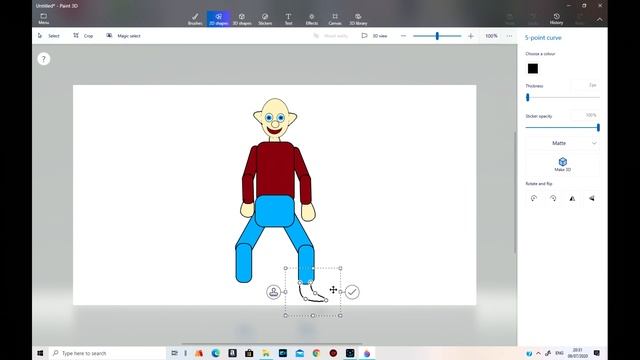Collapse the top ribbon with the chevron
The image size is (640, 360).
[x=599, y=19]
